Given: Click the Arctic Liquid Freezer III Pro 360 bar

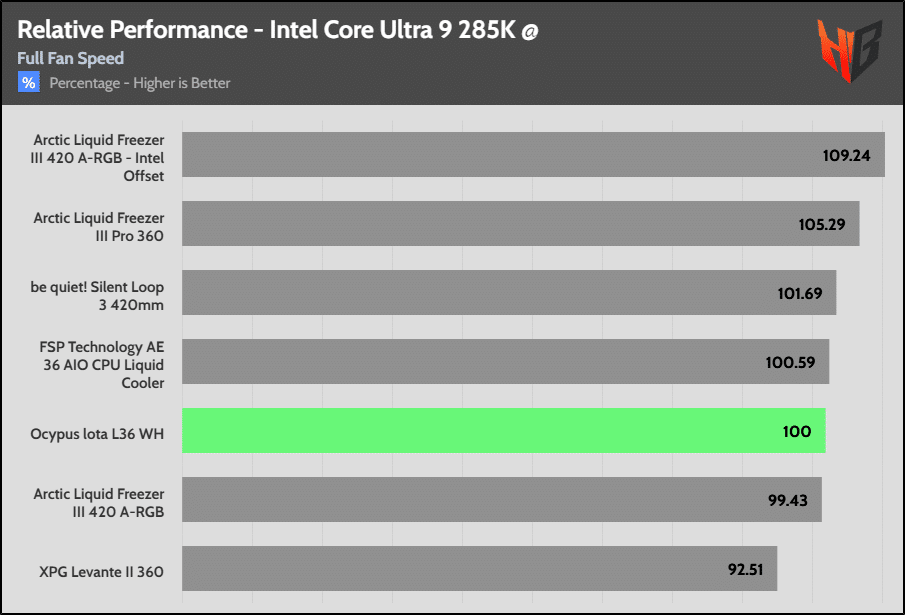Looking at the screenshot, I should pyautogui.click(x=521, y=223).
